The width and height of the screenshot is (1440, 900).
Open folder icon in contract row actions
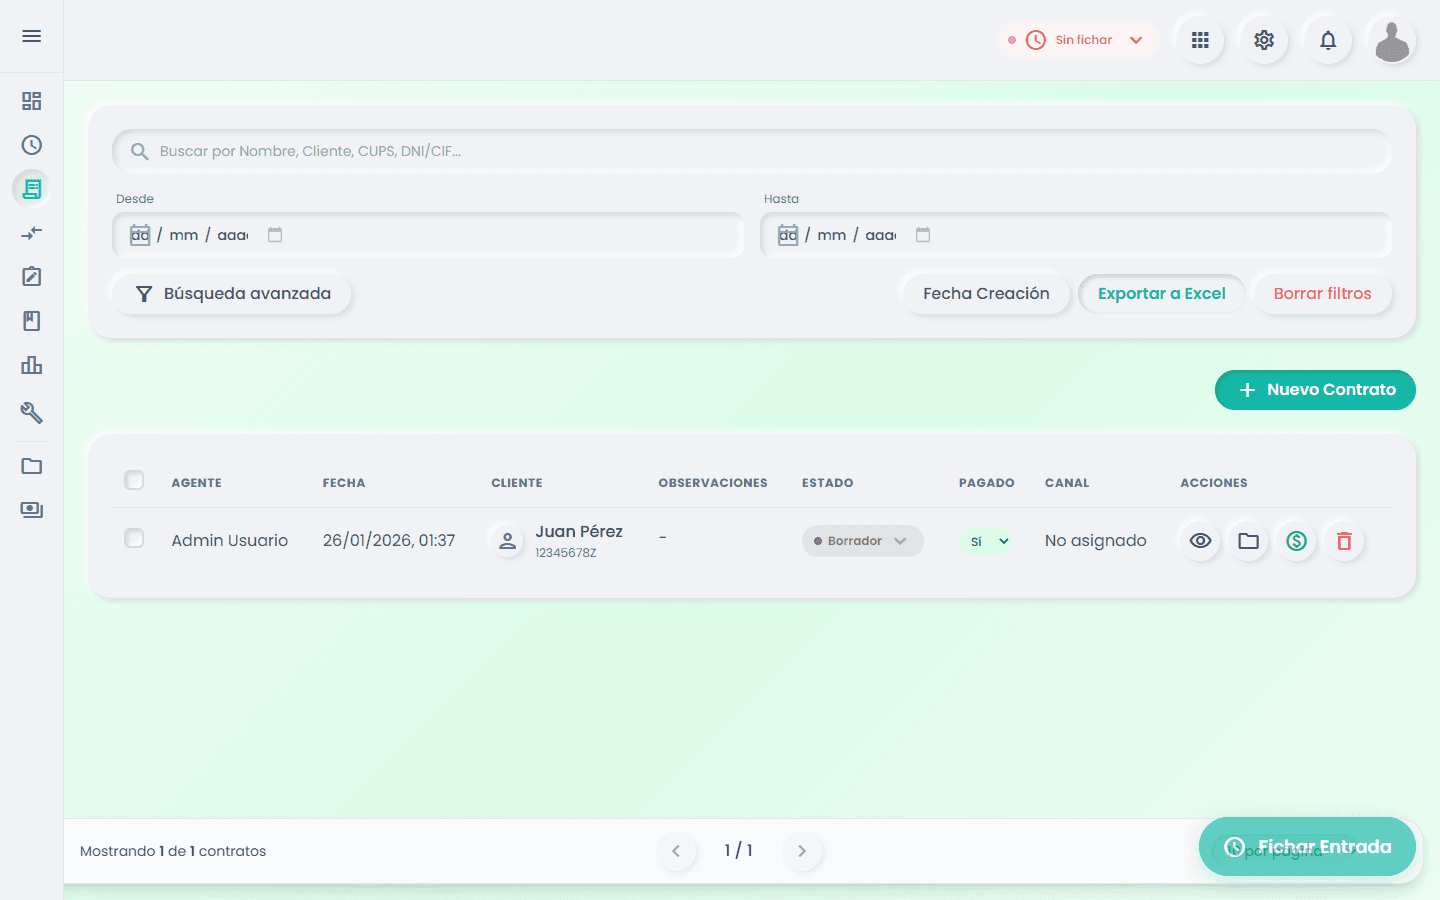point(1248,541)
